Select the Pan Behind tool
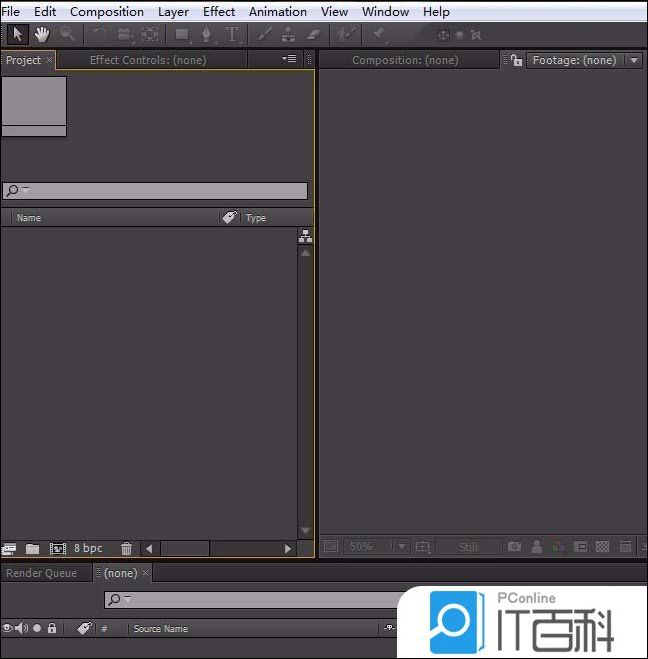 (150, 34)
